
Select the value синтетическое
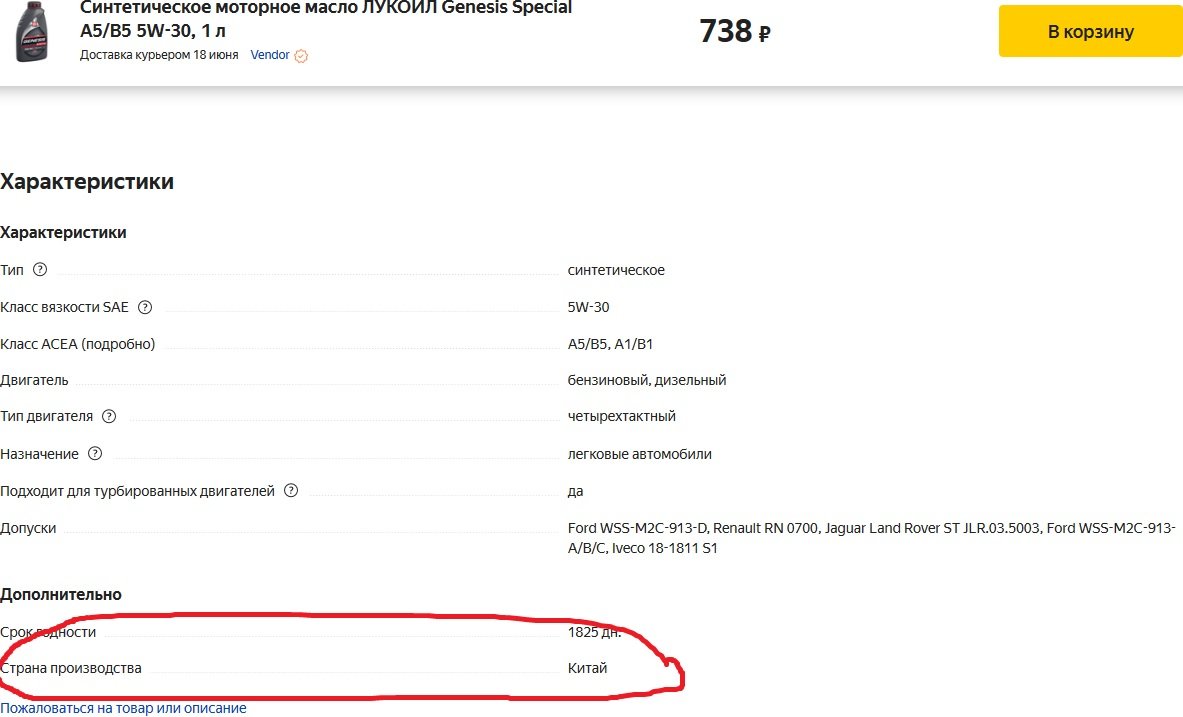point(616,270)
